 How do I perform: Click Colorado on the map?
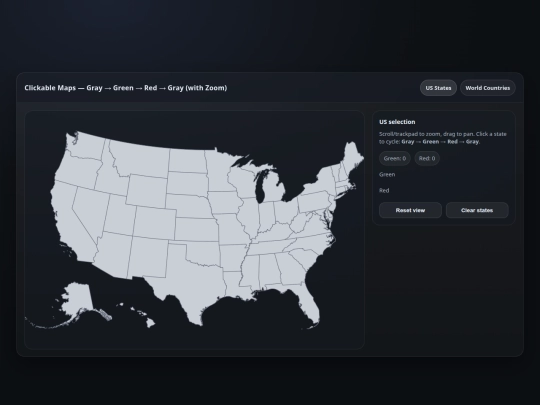pyautogui.click(x=154, y=223)
